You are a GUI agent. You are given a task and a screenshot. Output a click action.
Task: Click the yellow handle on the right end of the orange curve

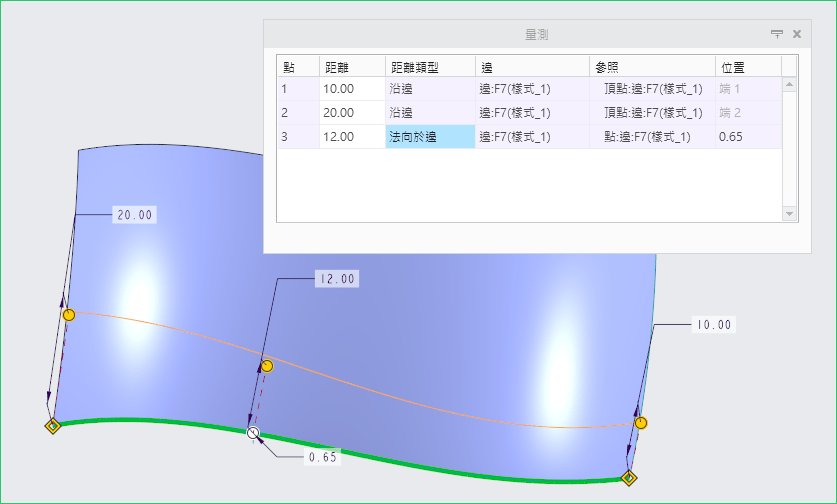pyautogui.click(x=641, y=423)
